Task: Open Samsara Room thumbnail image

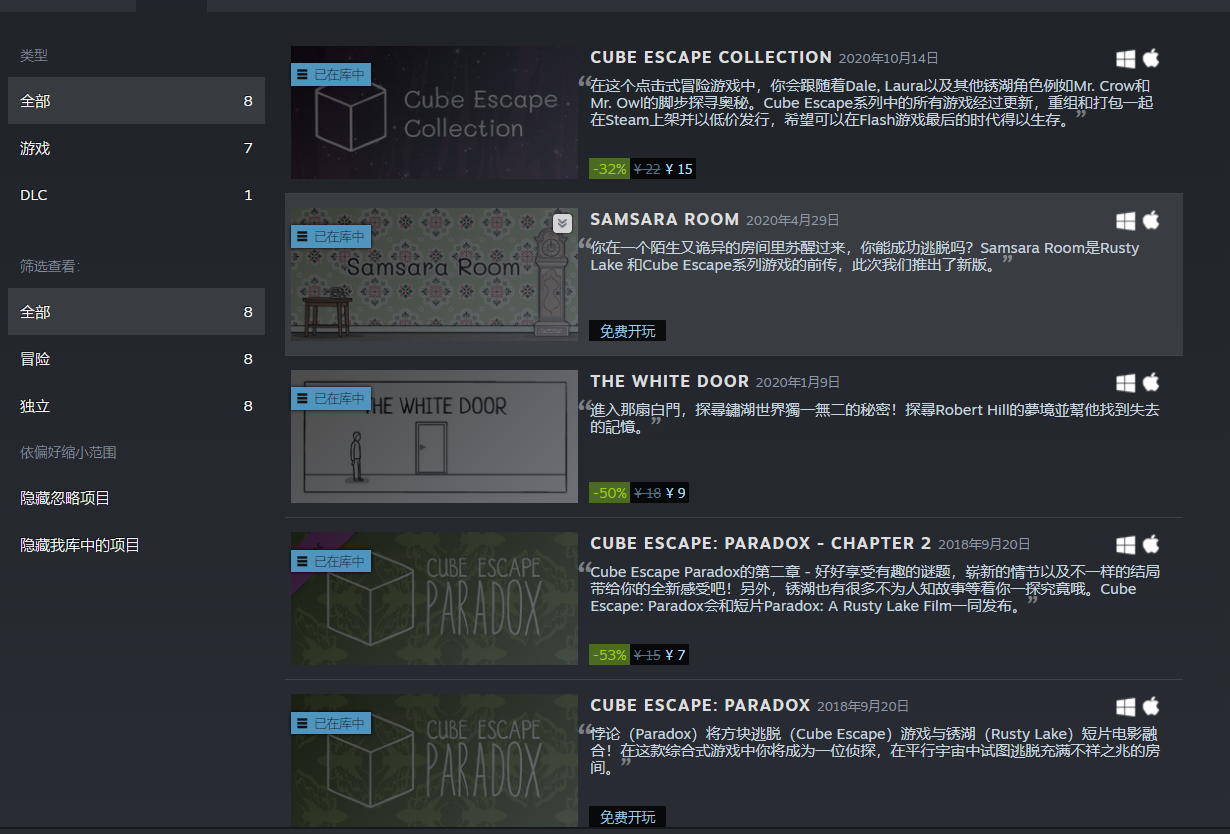Action: (434, 275)
